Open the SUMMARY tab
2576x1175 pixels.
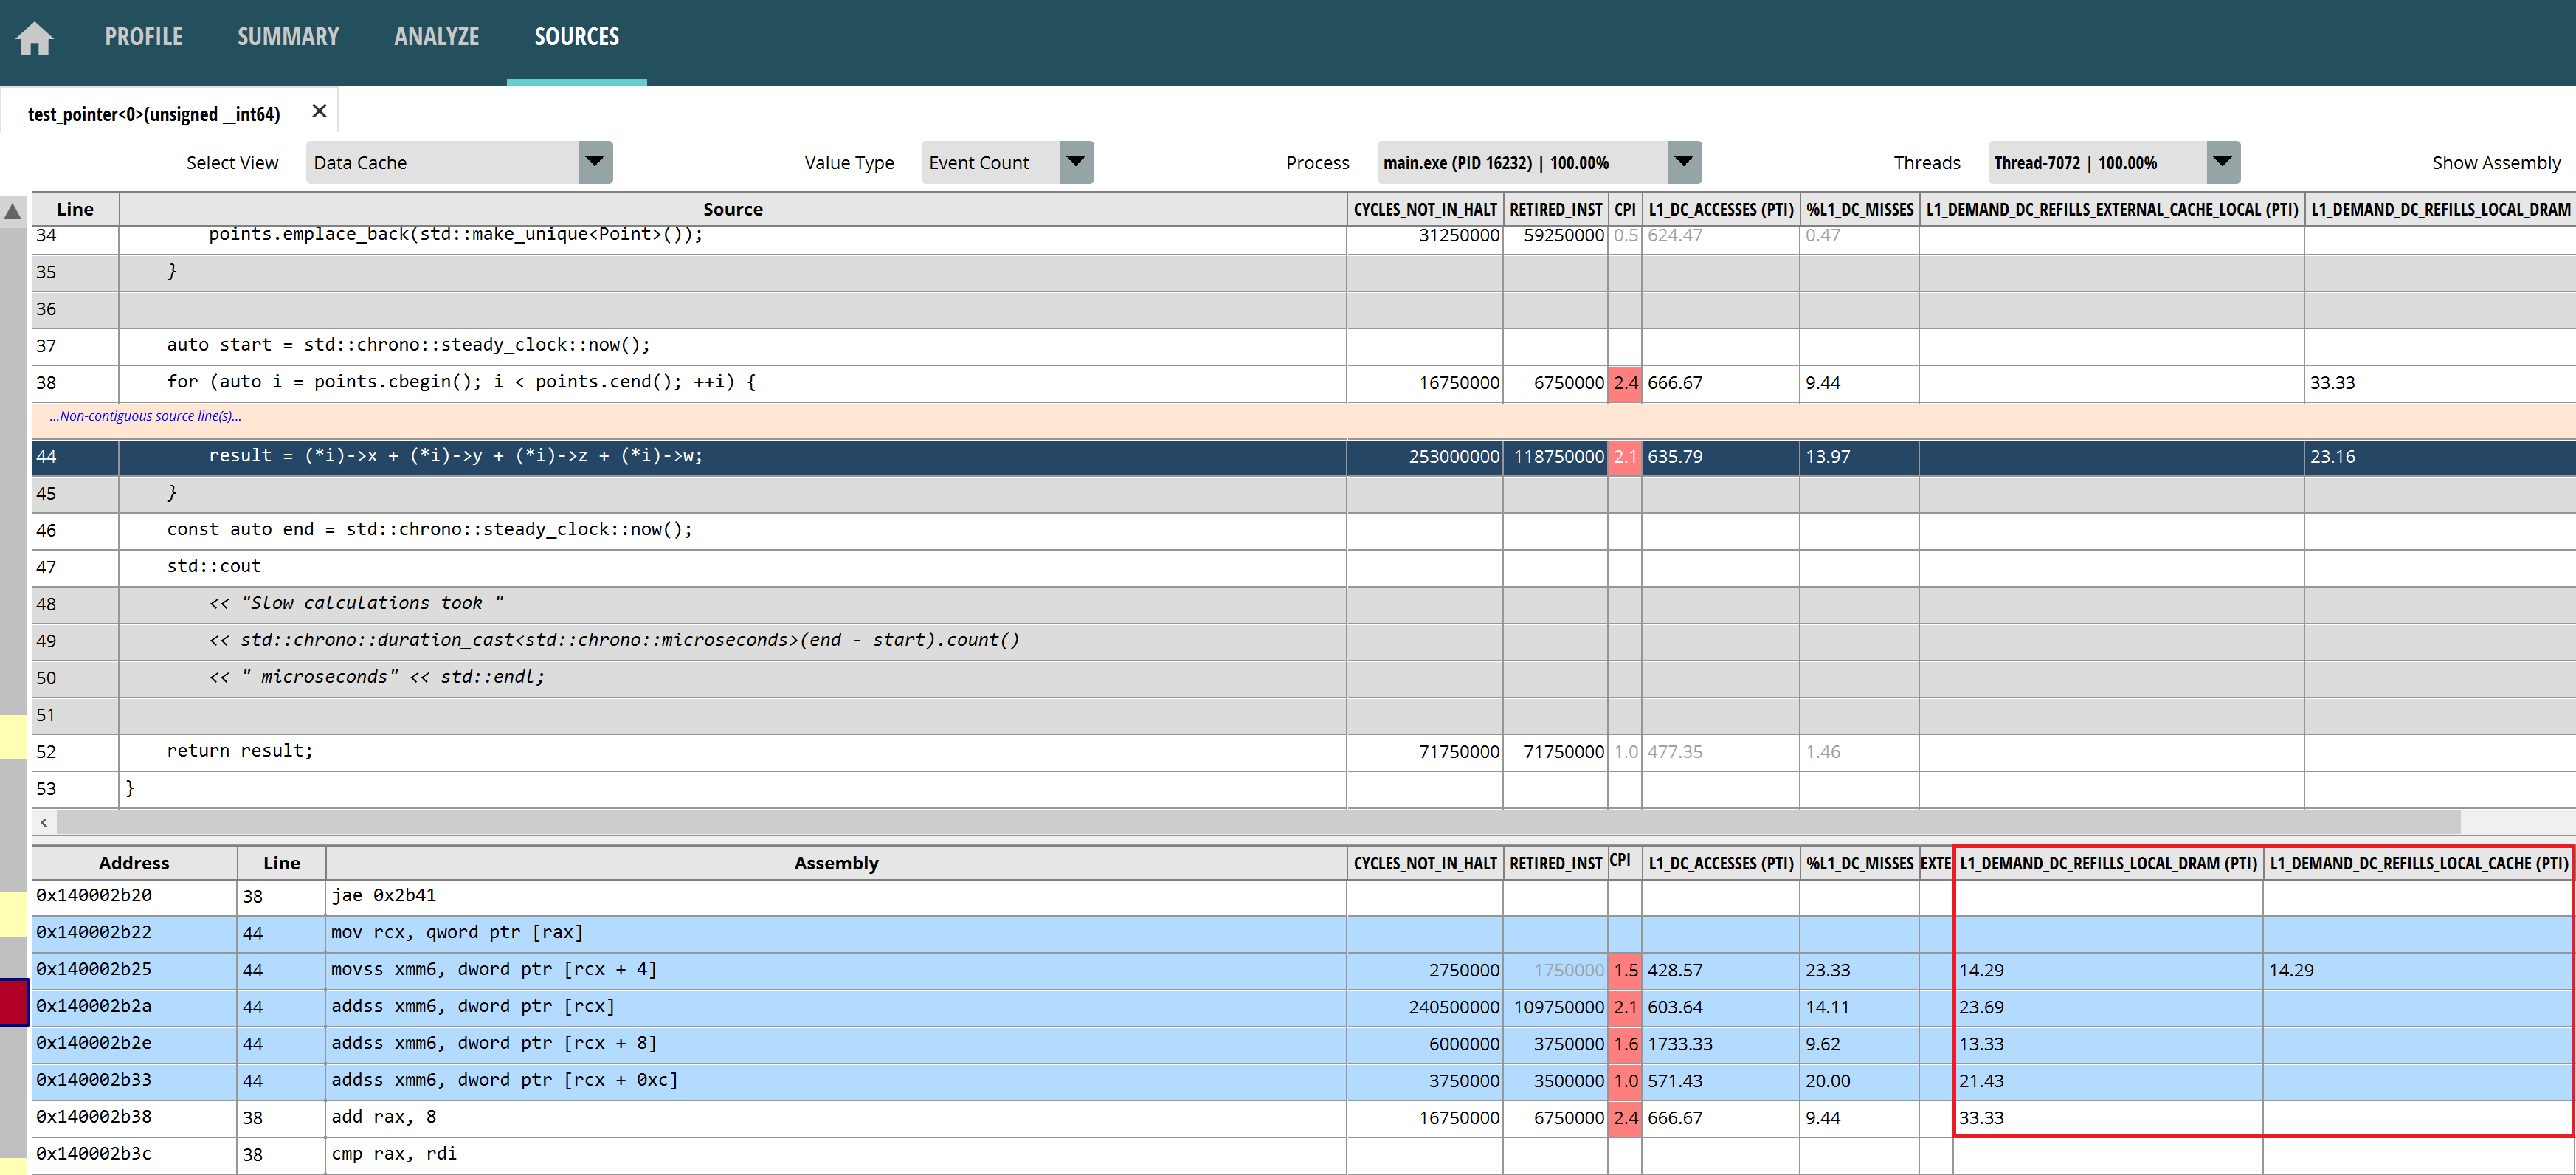[x=288, y=37]
